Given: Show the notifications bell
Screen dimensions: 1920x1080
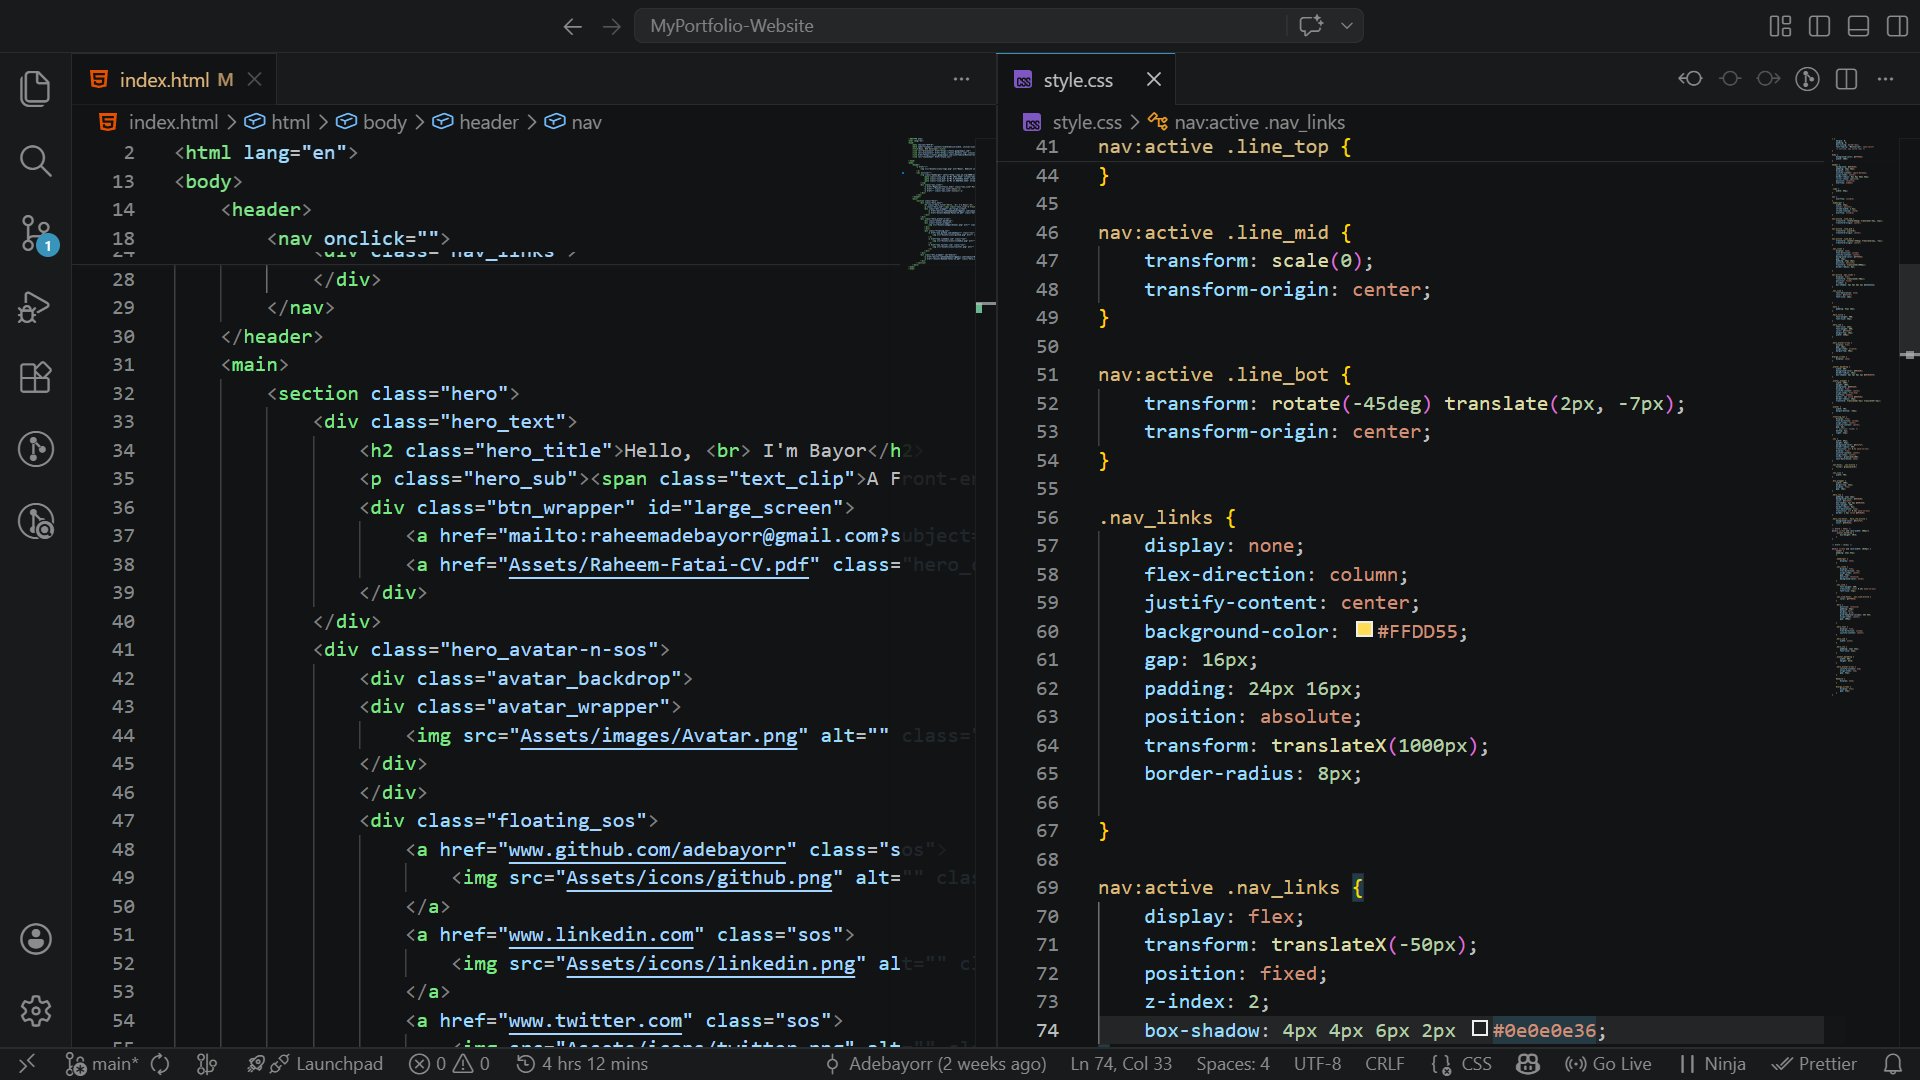Looking at the screenshot, I should 1892,1064.
